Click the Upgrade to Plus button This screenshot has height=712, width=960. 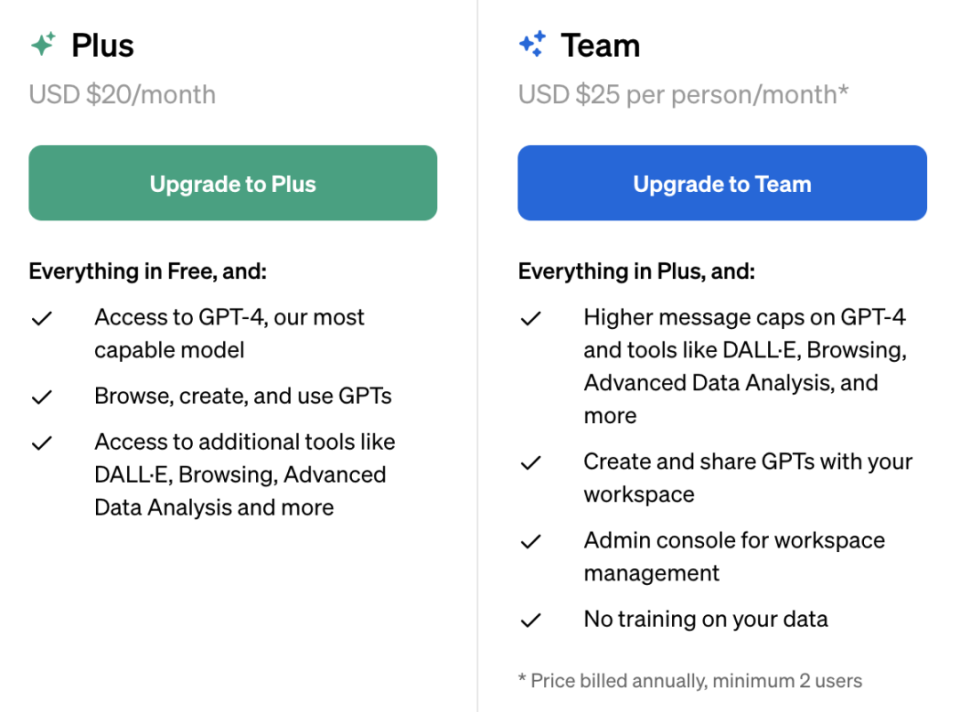coord(232,184)
